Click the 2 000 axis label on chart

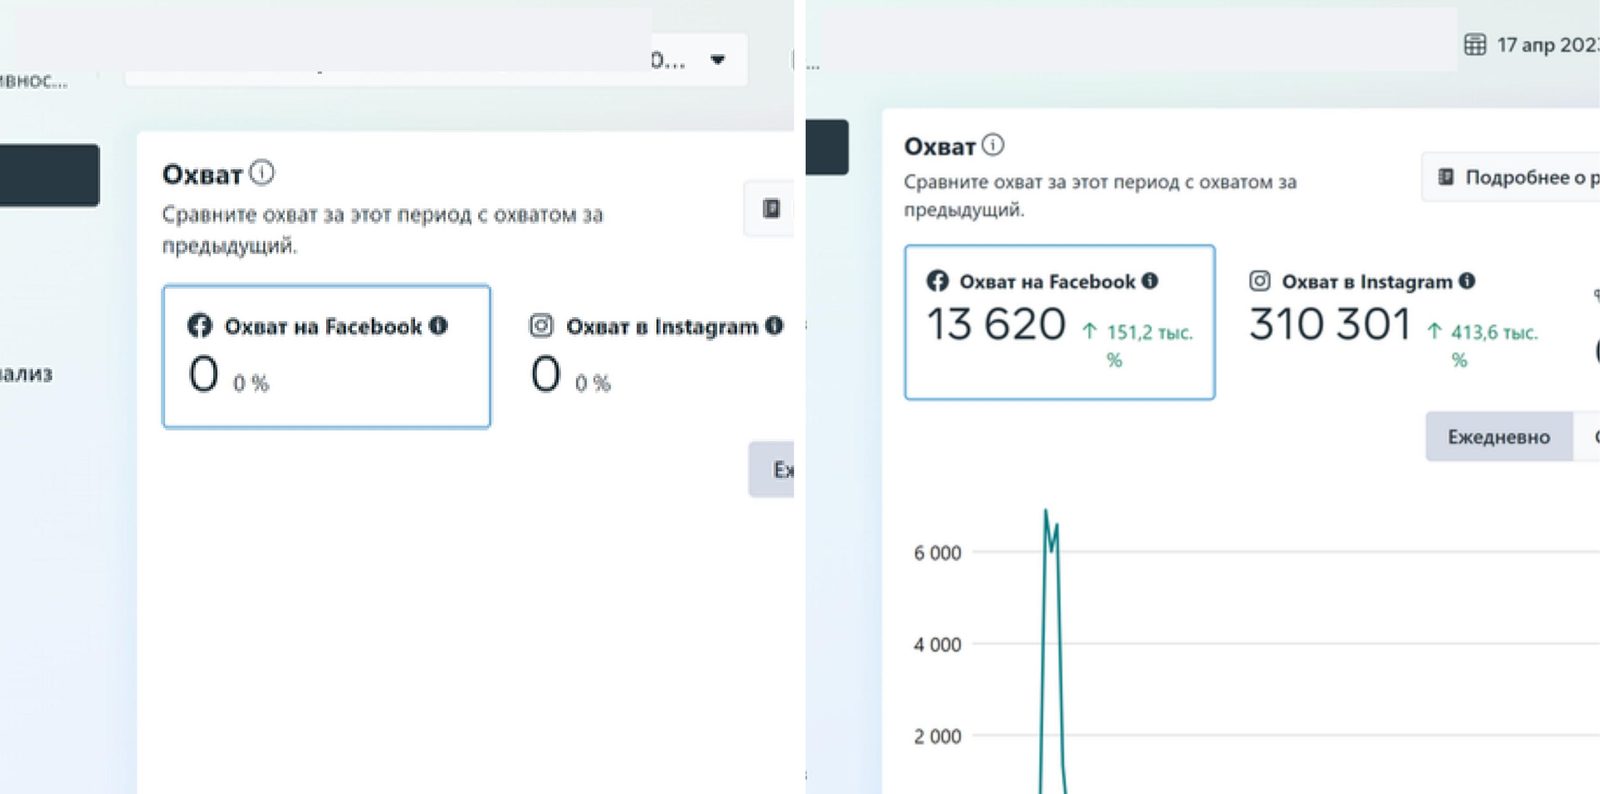pos(937,737)
